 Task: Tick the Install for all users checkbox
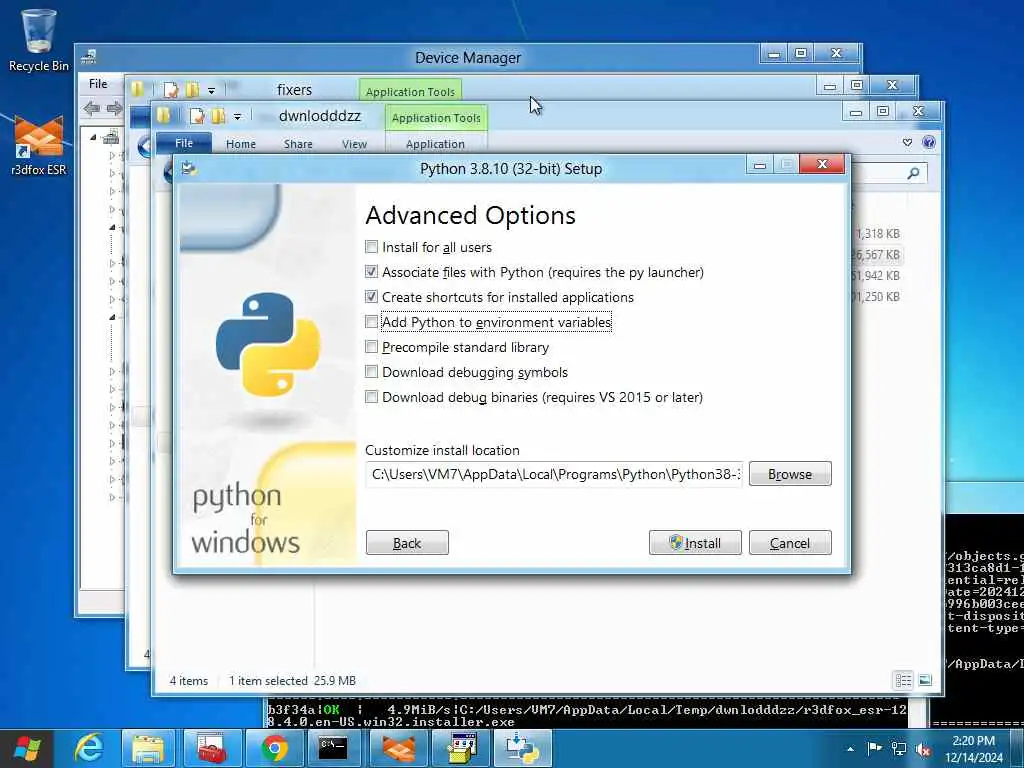[372, 247]
